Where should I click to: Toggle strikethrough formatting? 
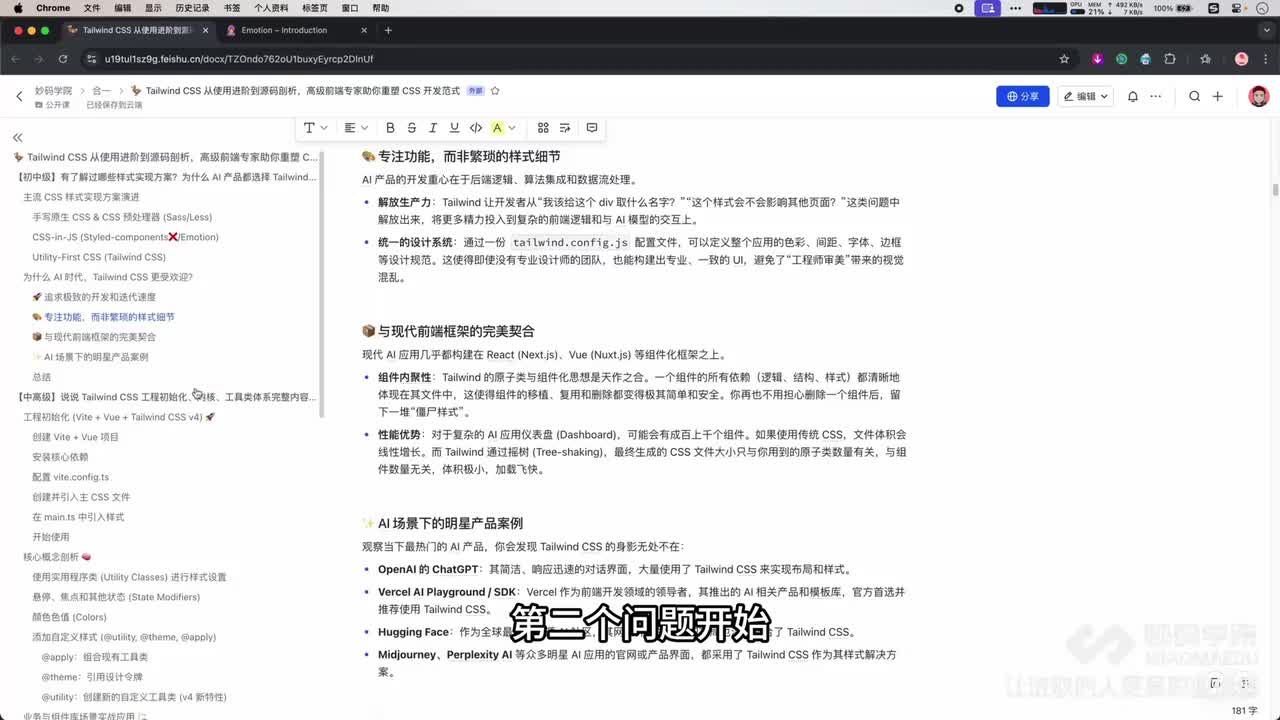tap(411, 128)
